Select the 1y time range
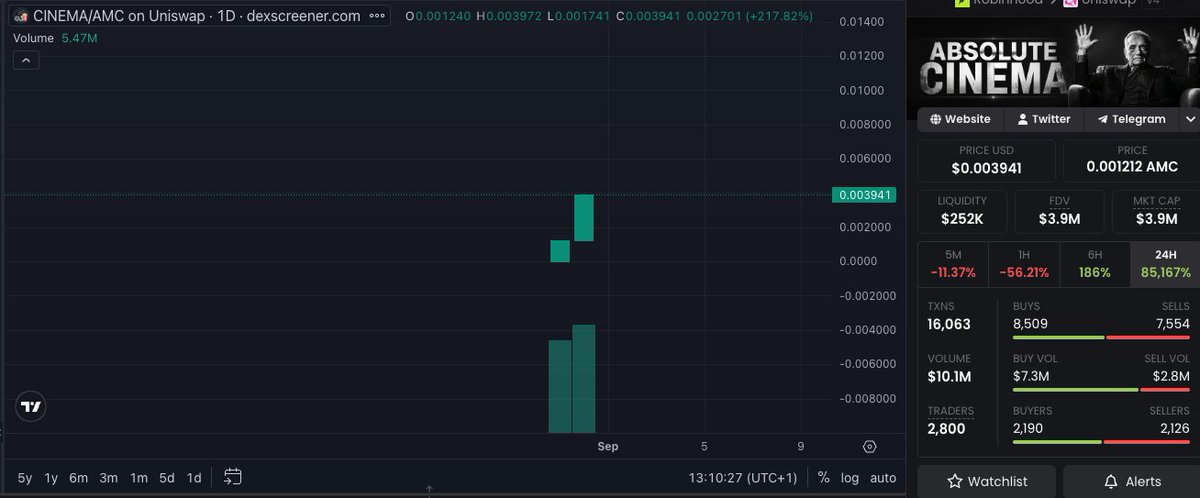Viewport: 1200px width, 498px height. (51, 477)
